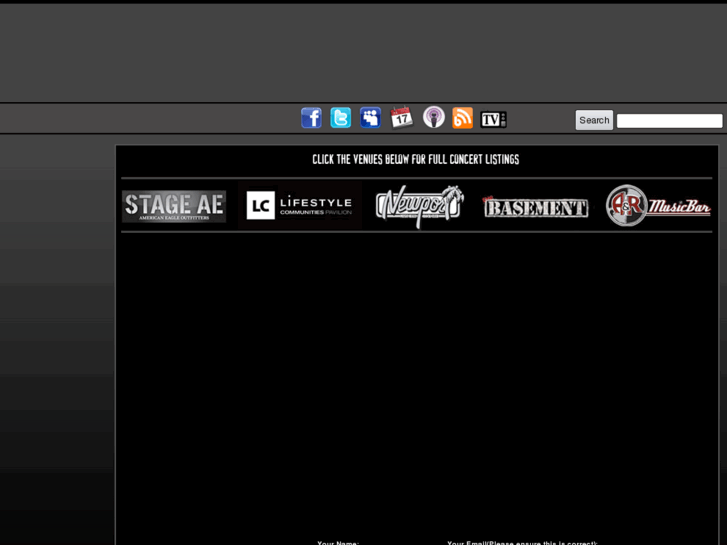Click the TV icon
Screen dimensions: 727x545
[x=493, y=120]
